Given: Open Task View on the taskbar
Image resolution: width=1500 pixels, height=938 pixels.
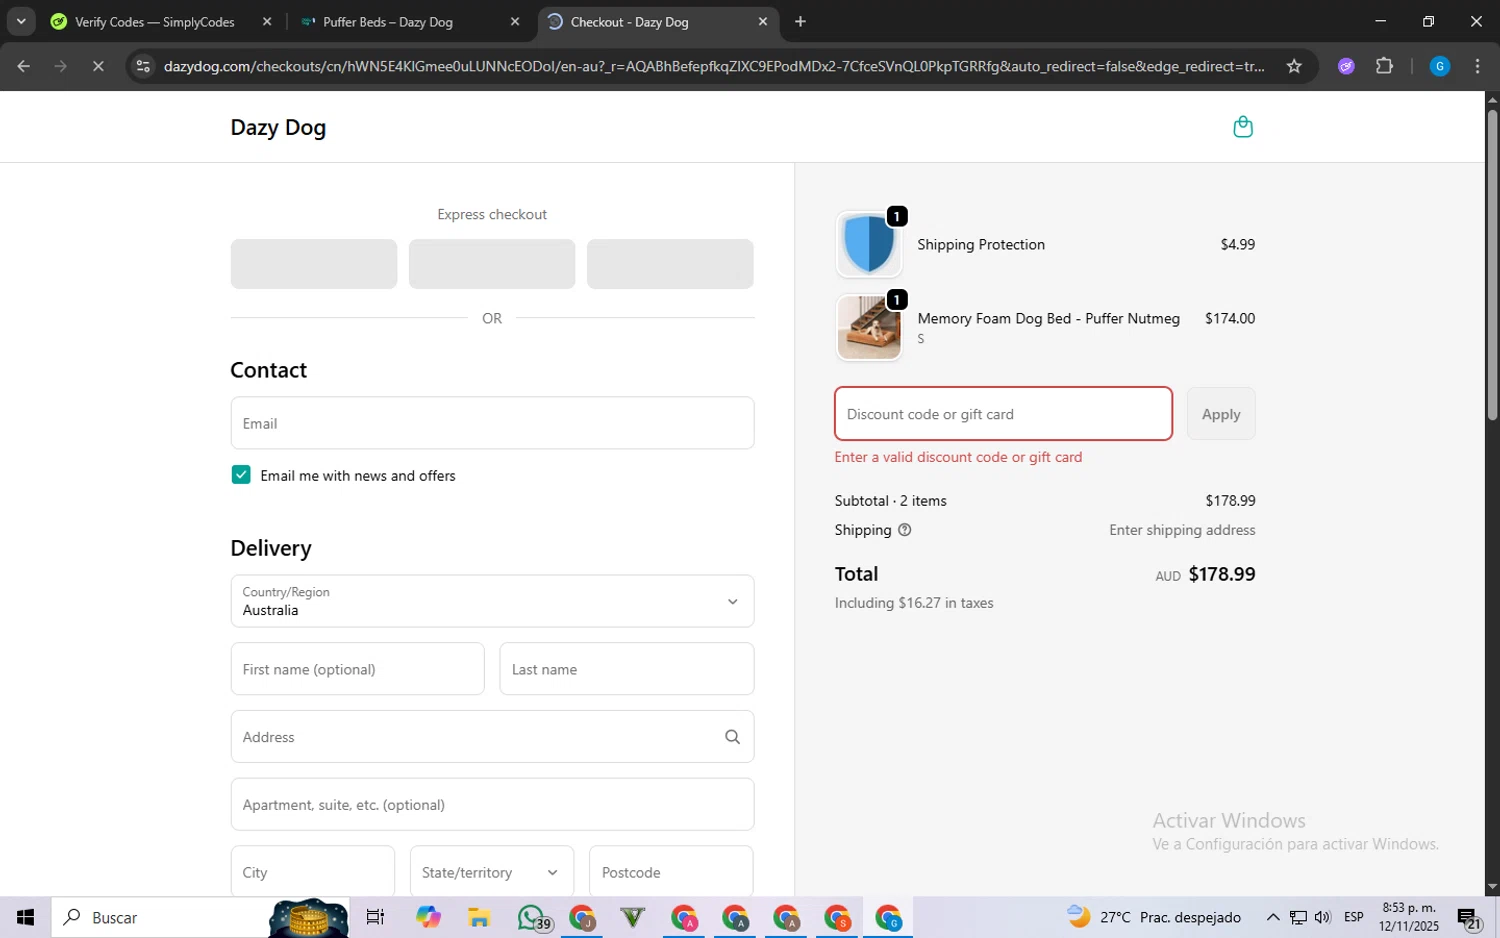Looking at the screenshot, I should [x=375, y=917].
